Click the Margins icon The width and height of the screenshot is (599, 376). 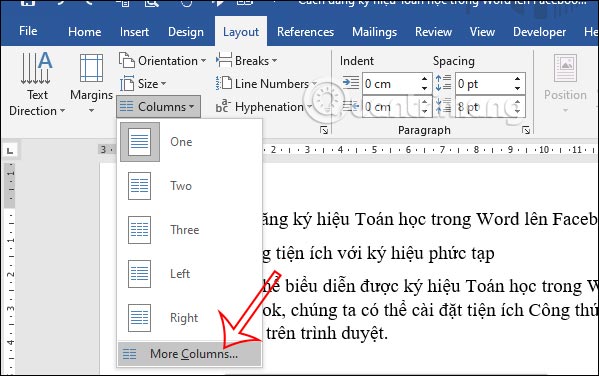[91, 68]
